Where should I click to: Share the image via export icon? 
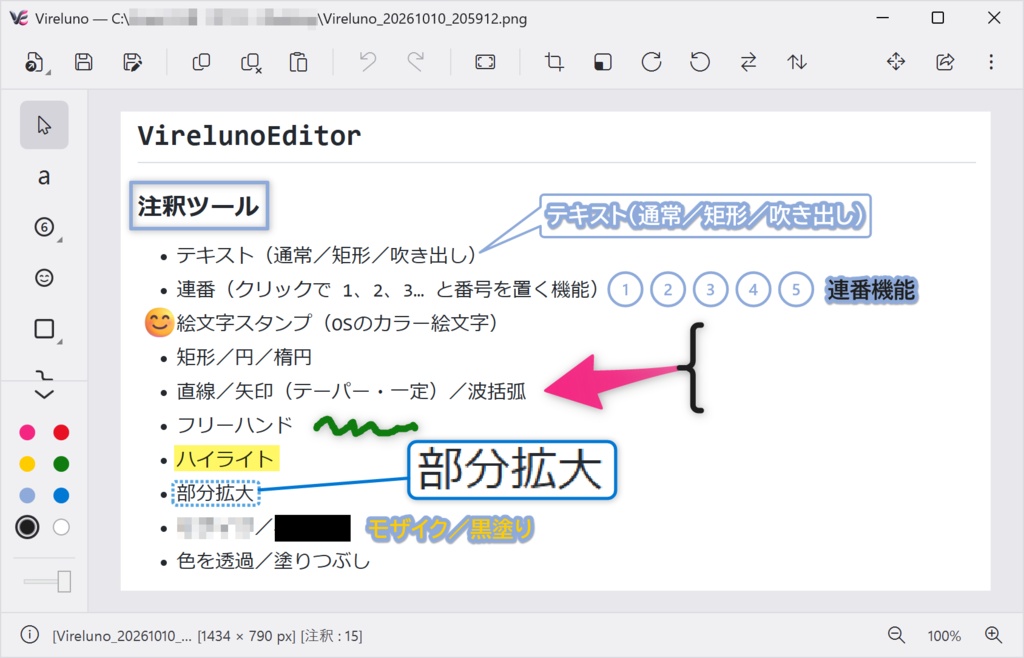pos(945,62)
